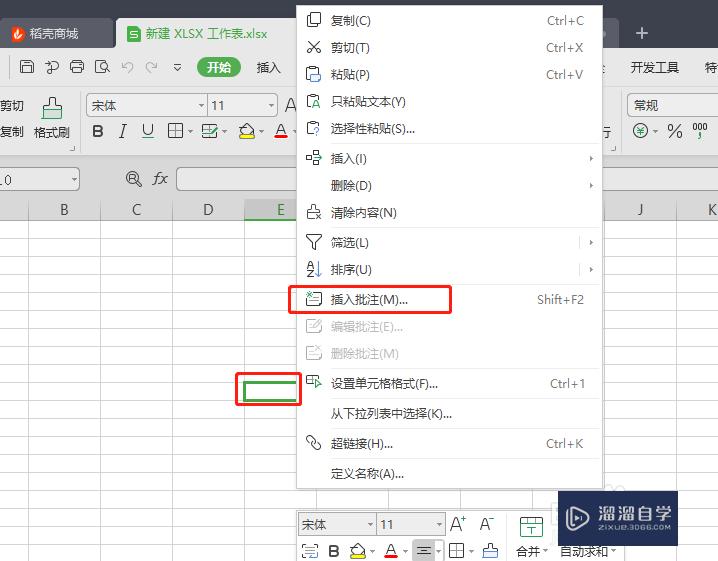Choose 复制(C) from context menu
Viewport: 718px width, 561px height.
click(x=449, y=21)
